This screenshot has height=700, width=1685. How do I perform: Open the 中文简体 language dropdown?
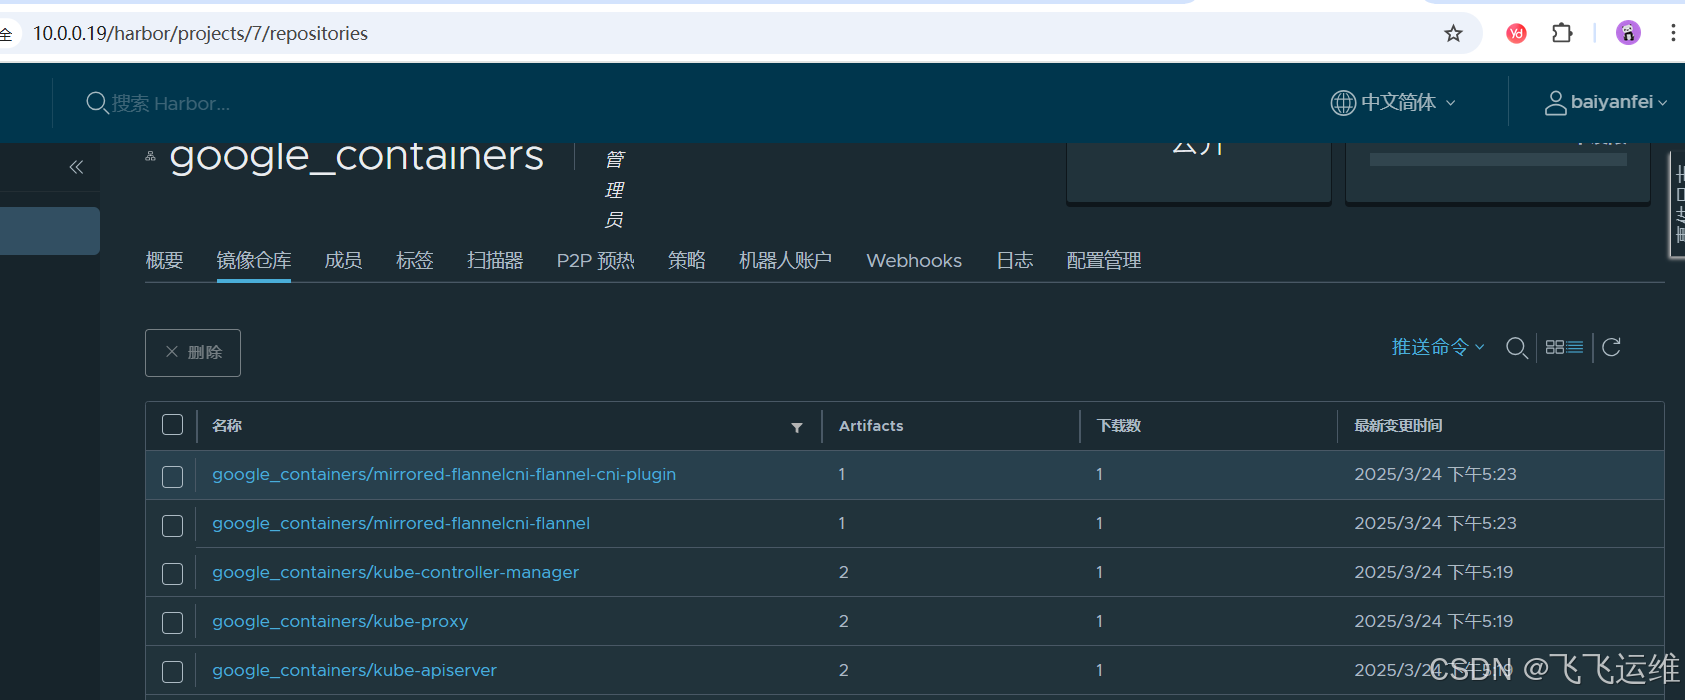pos(1407,102)
